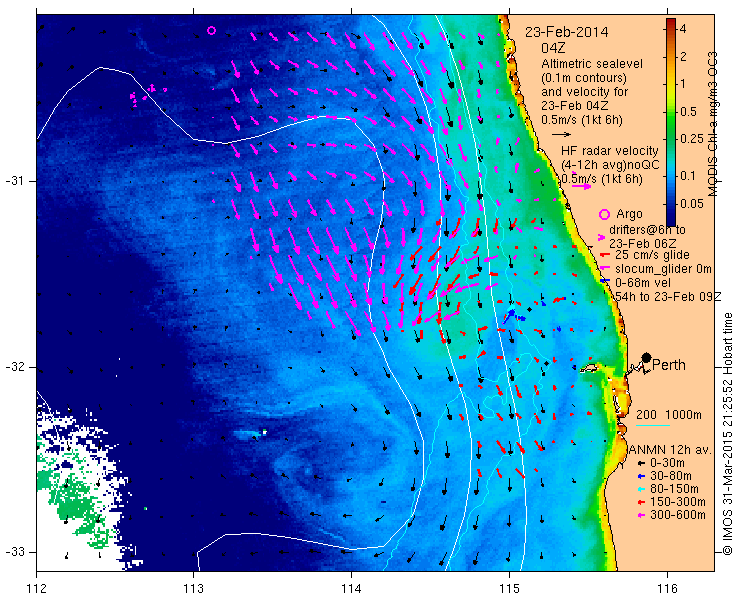This screenshot has height=600, width=740.
Task: Click the longitude axis label 112
Action: 36,589
